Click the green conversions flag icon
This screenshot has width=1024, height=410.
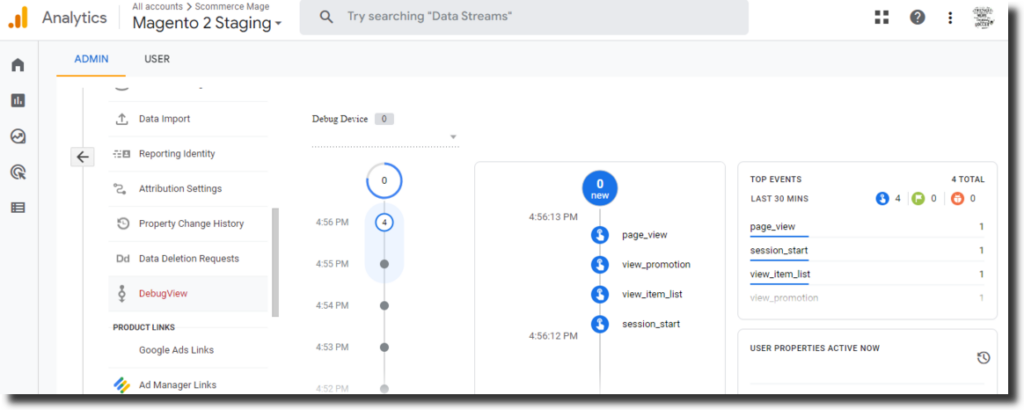(x=918, y=198)
